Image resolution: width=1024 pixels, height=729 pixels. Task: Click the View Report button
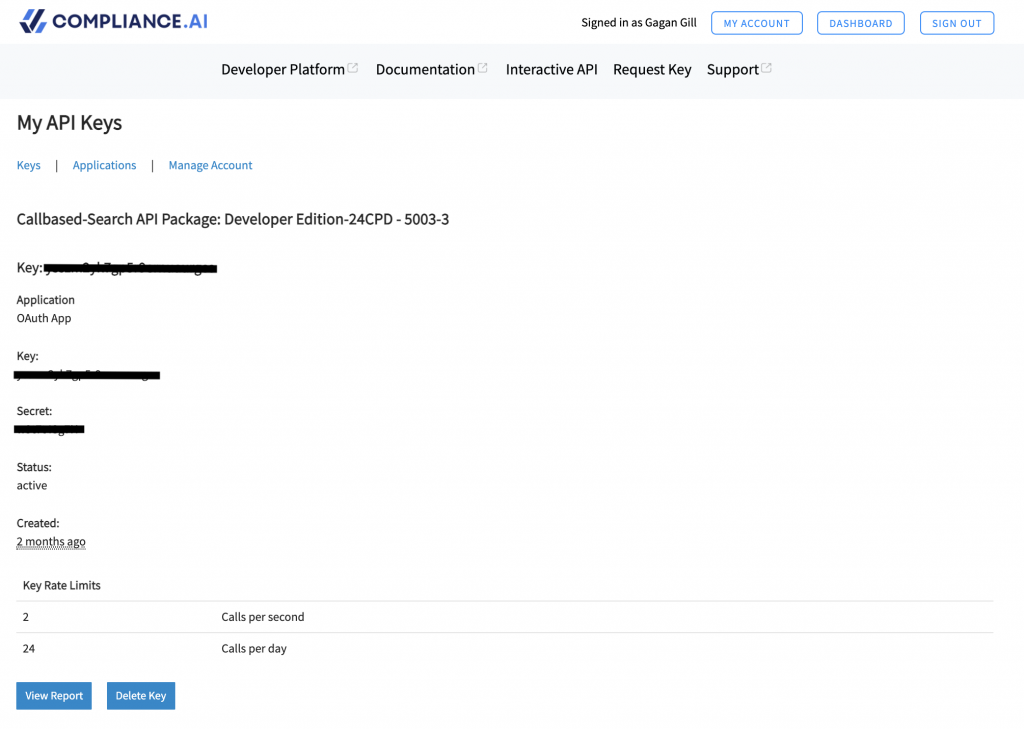(x=54, y=696)
